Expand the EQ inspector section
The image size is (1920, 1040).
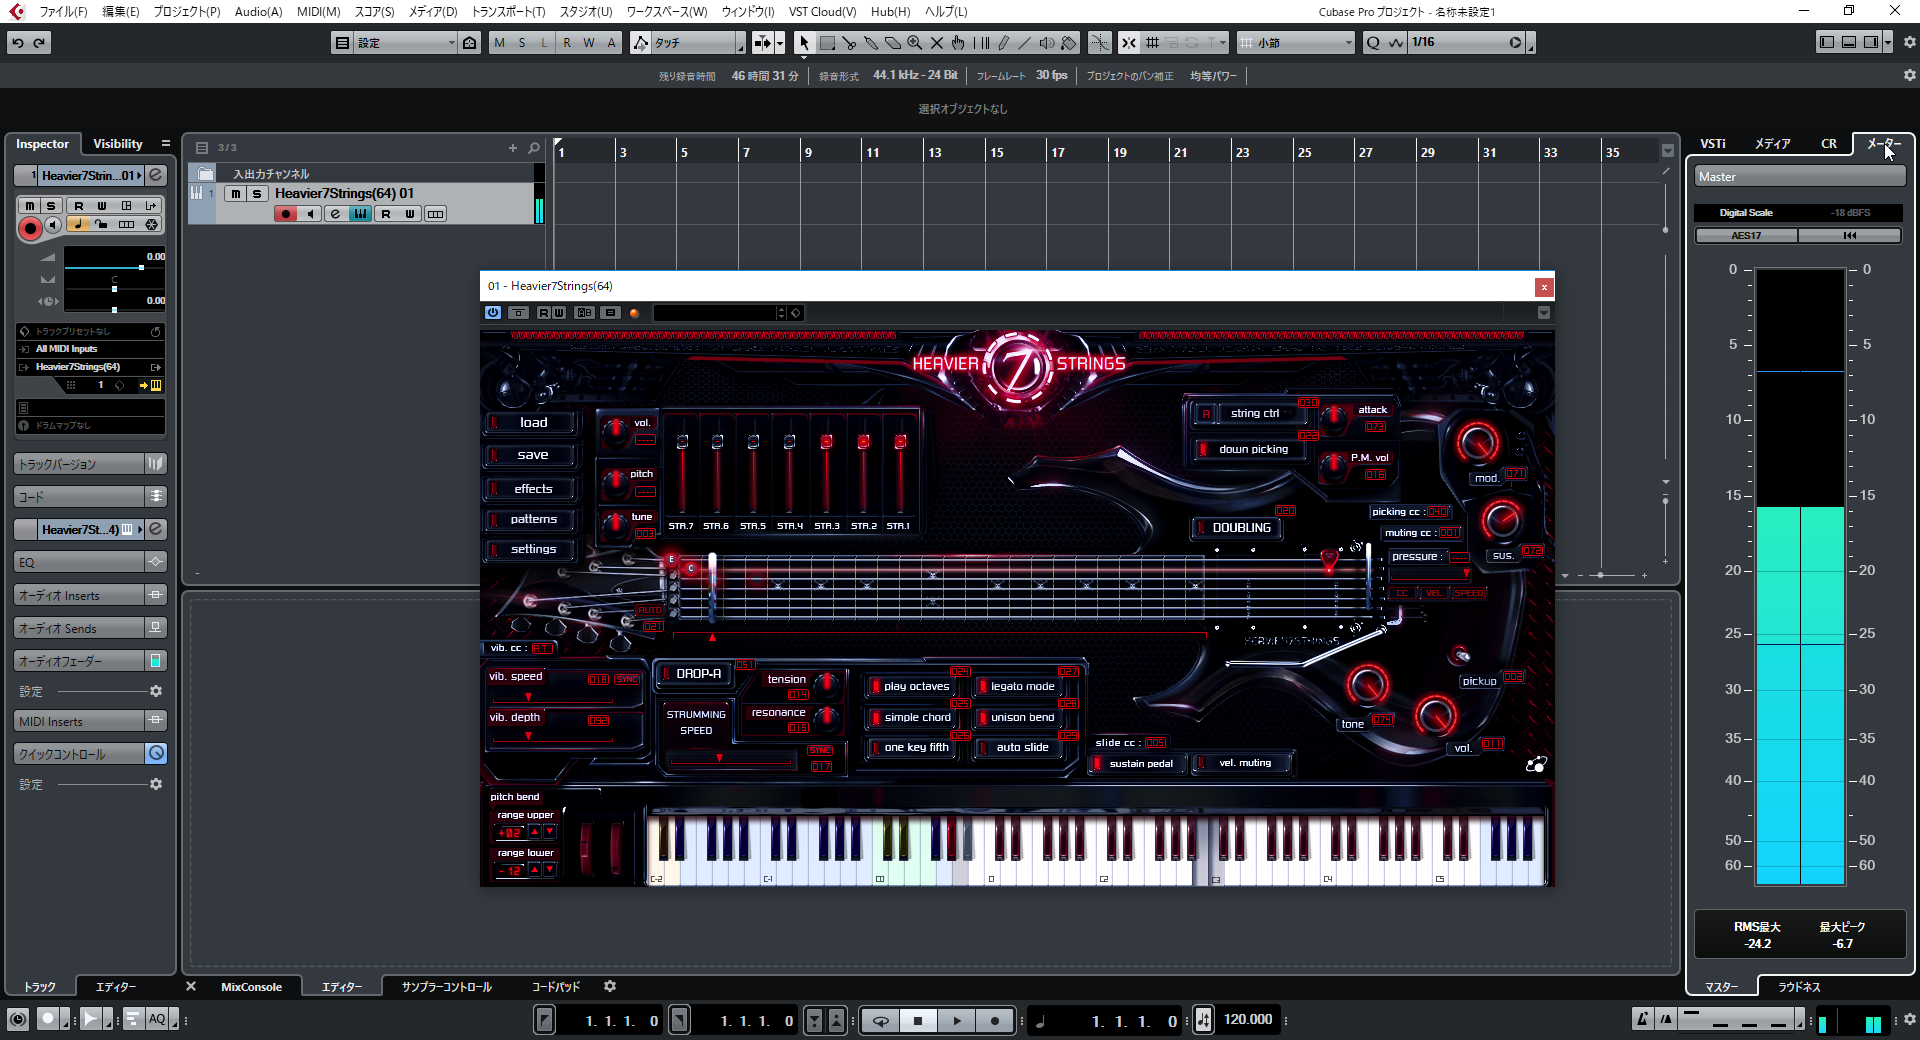click(x=80, y=562)
